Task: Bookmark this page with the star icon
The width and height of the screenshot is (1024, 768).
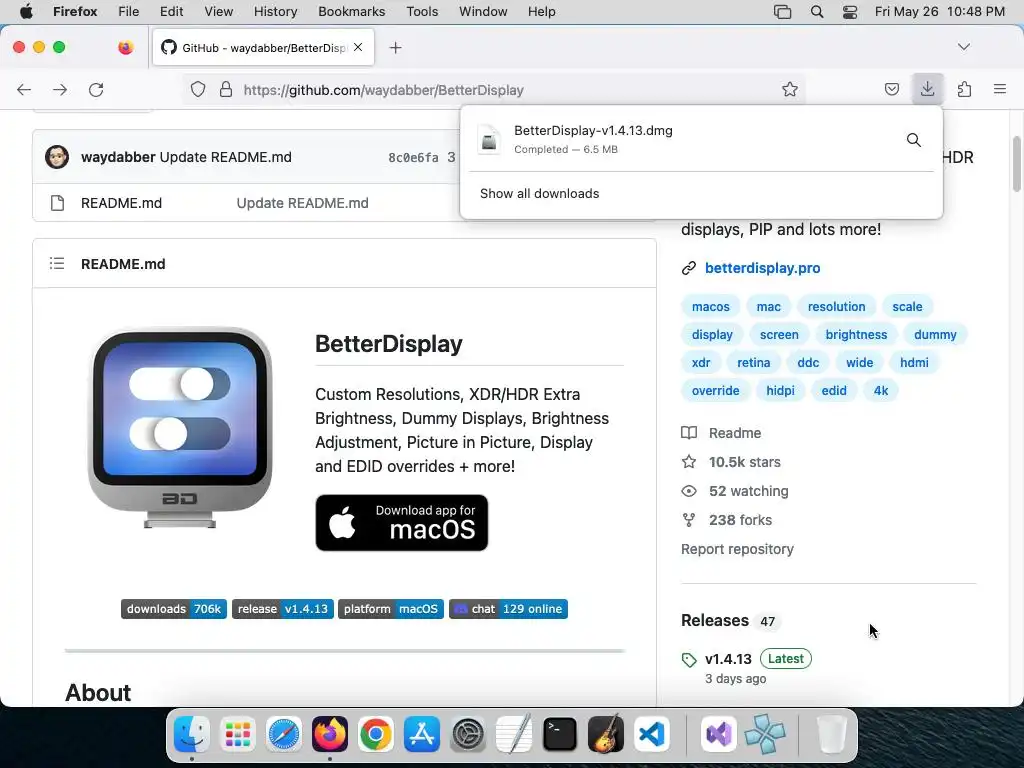Action: pyautogui.click(x=790, y=89)
